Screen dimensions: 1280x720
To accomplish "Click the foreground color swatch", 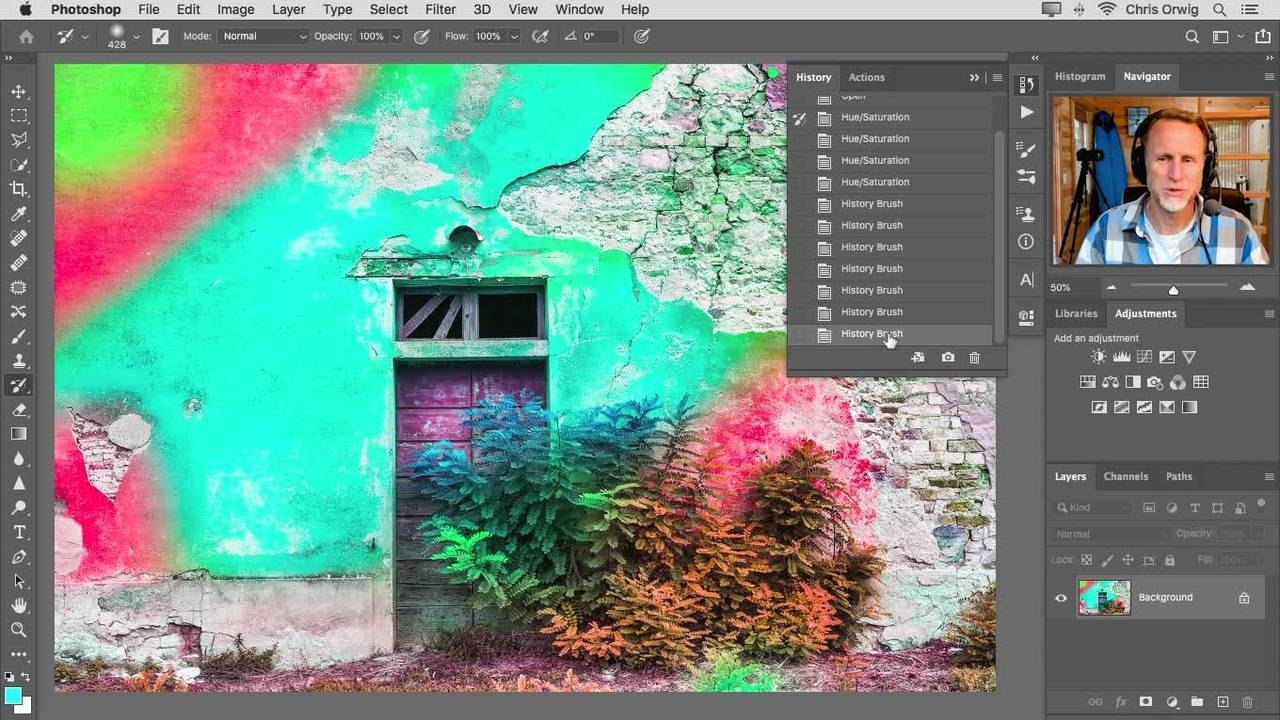I will [x=12, y=695].
